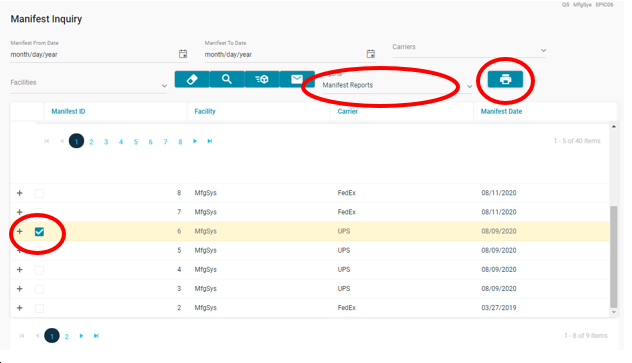Go to previous page in bottom pager
632x363 pixels.
[37, 336]
